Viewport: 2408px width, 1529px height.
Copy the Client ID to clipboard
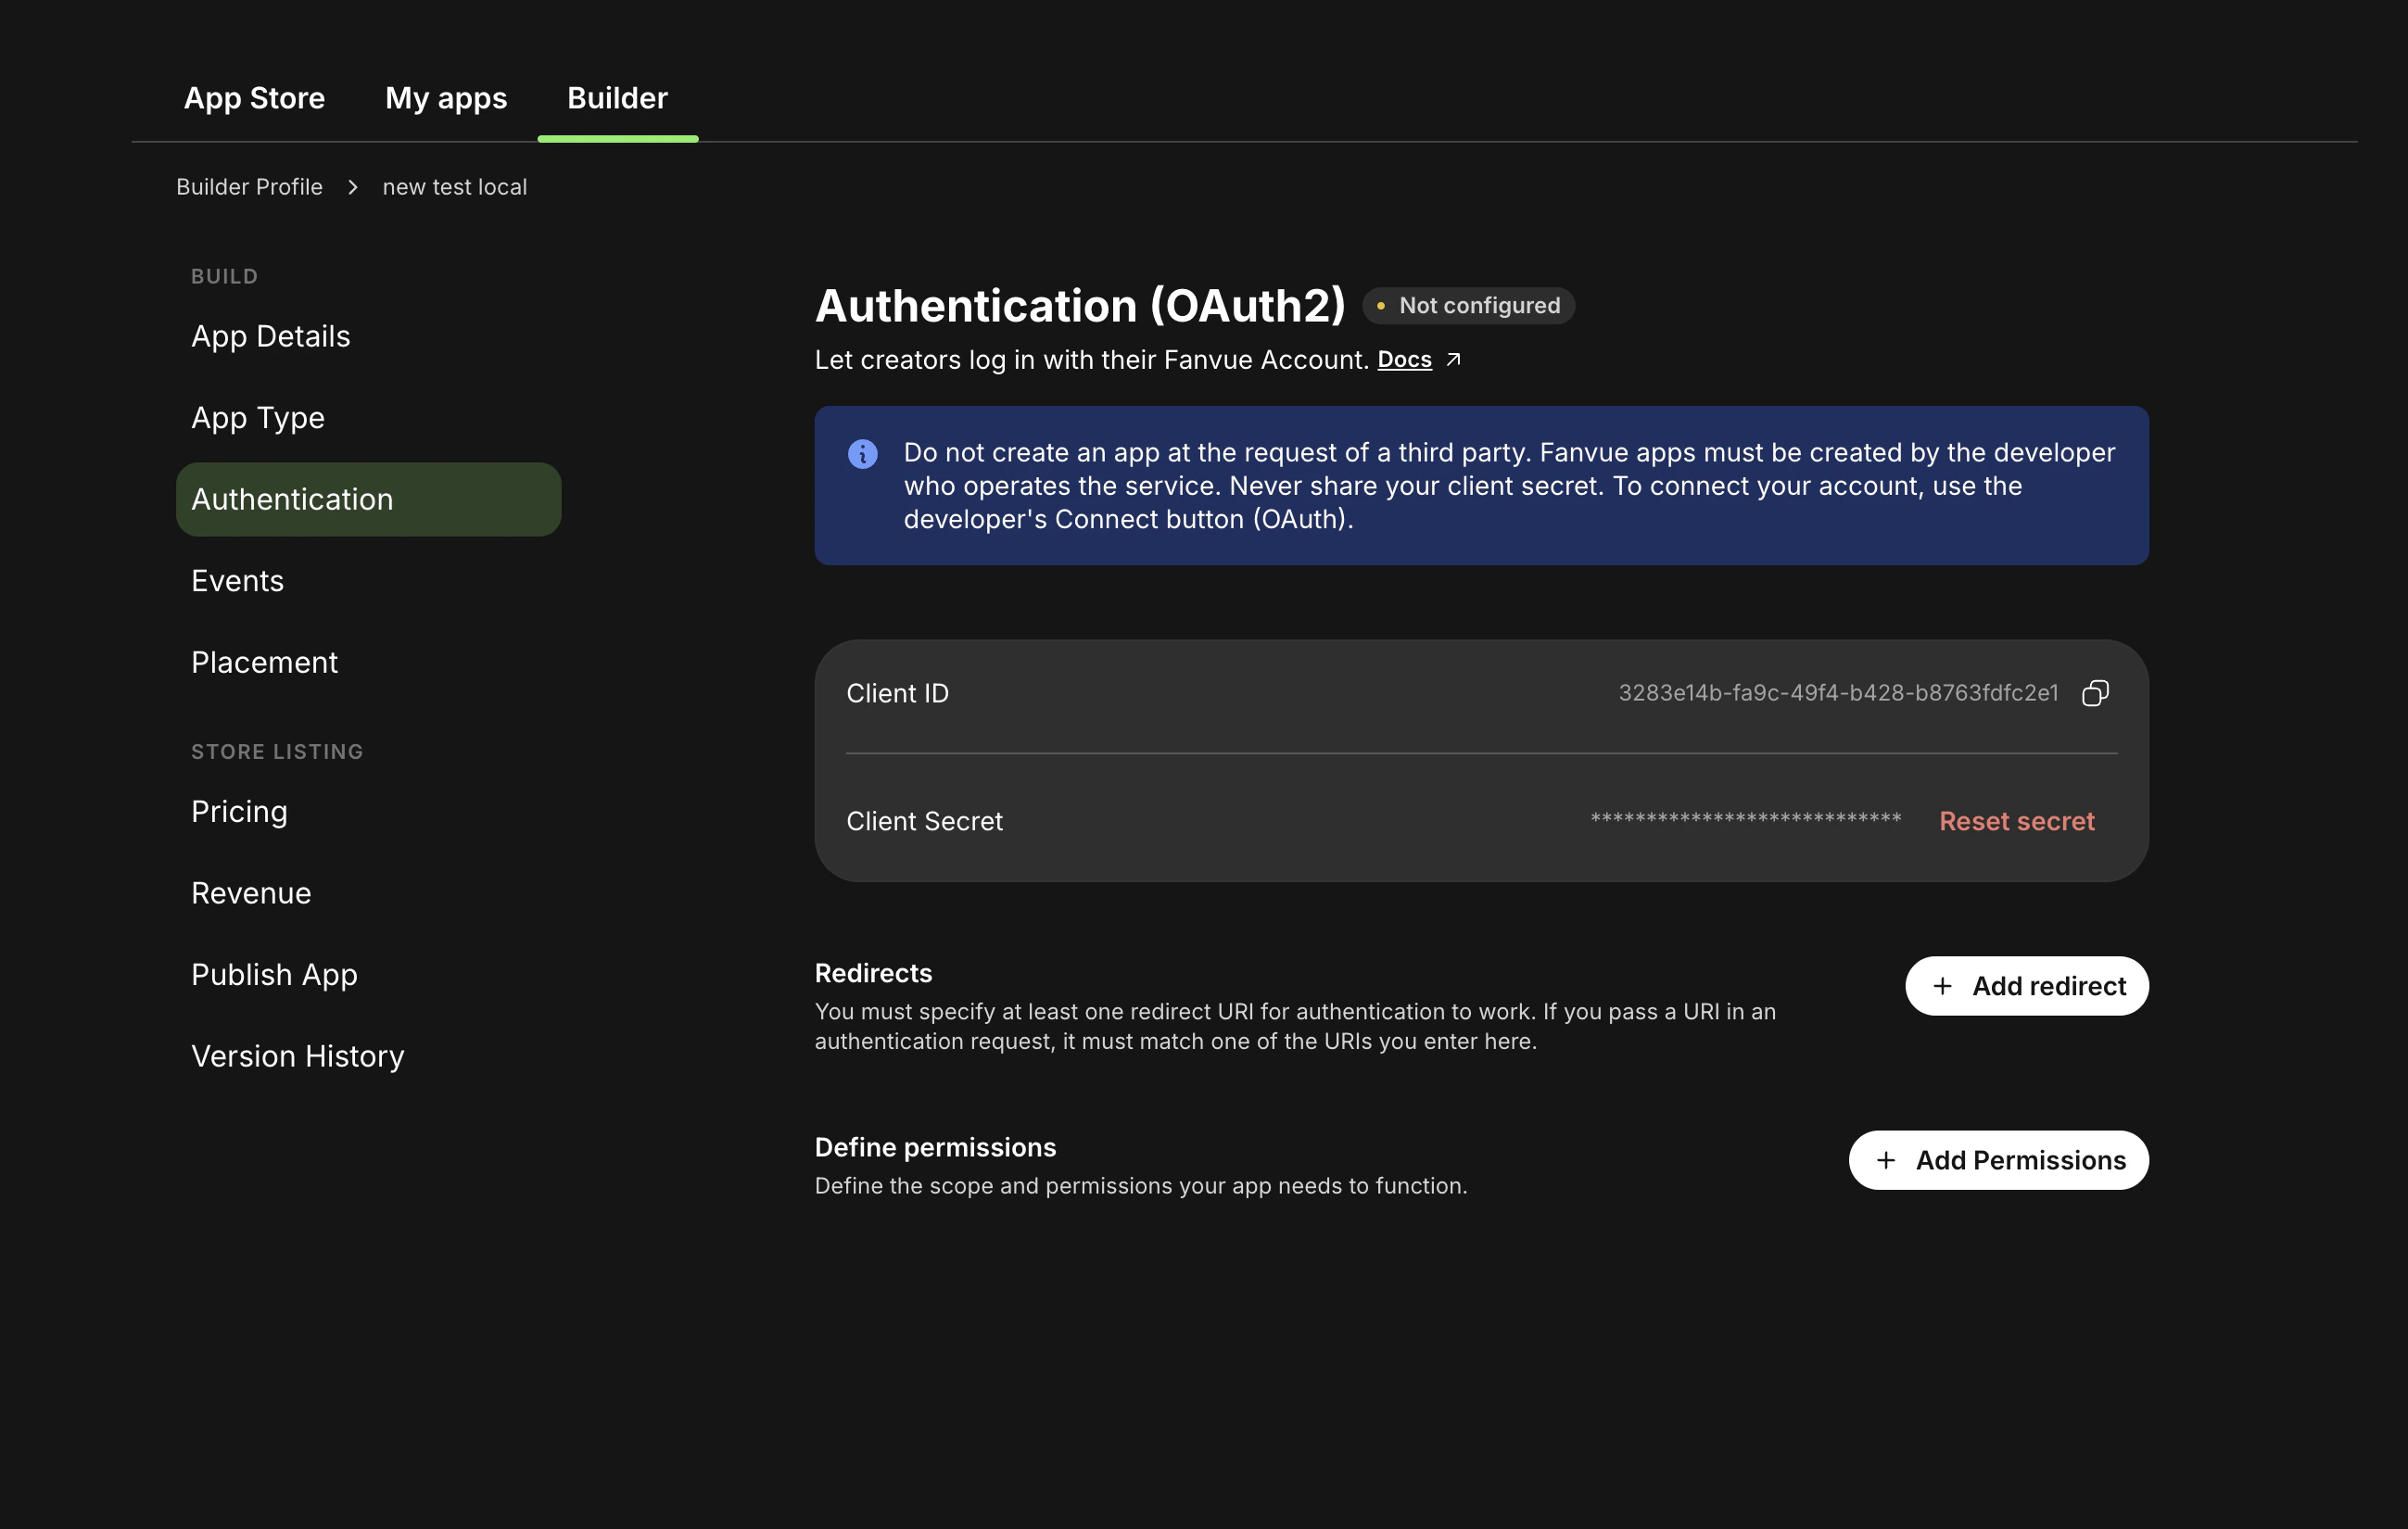click(2095, 693)
